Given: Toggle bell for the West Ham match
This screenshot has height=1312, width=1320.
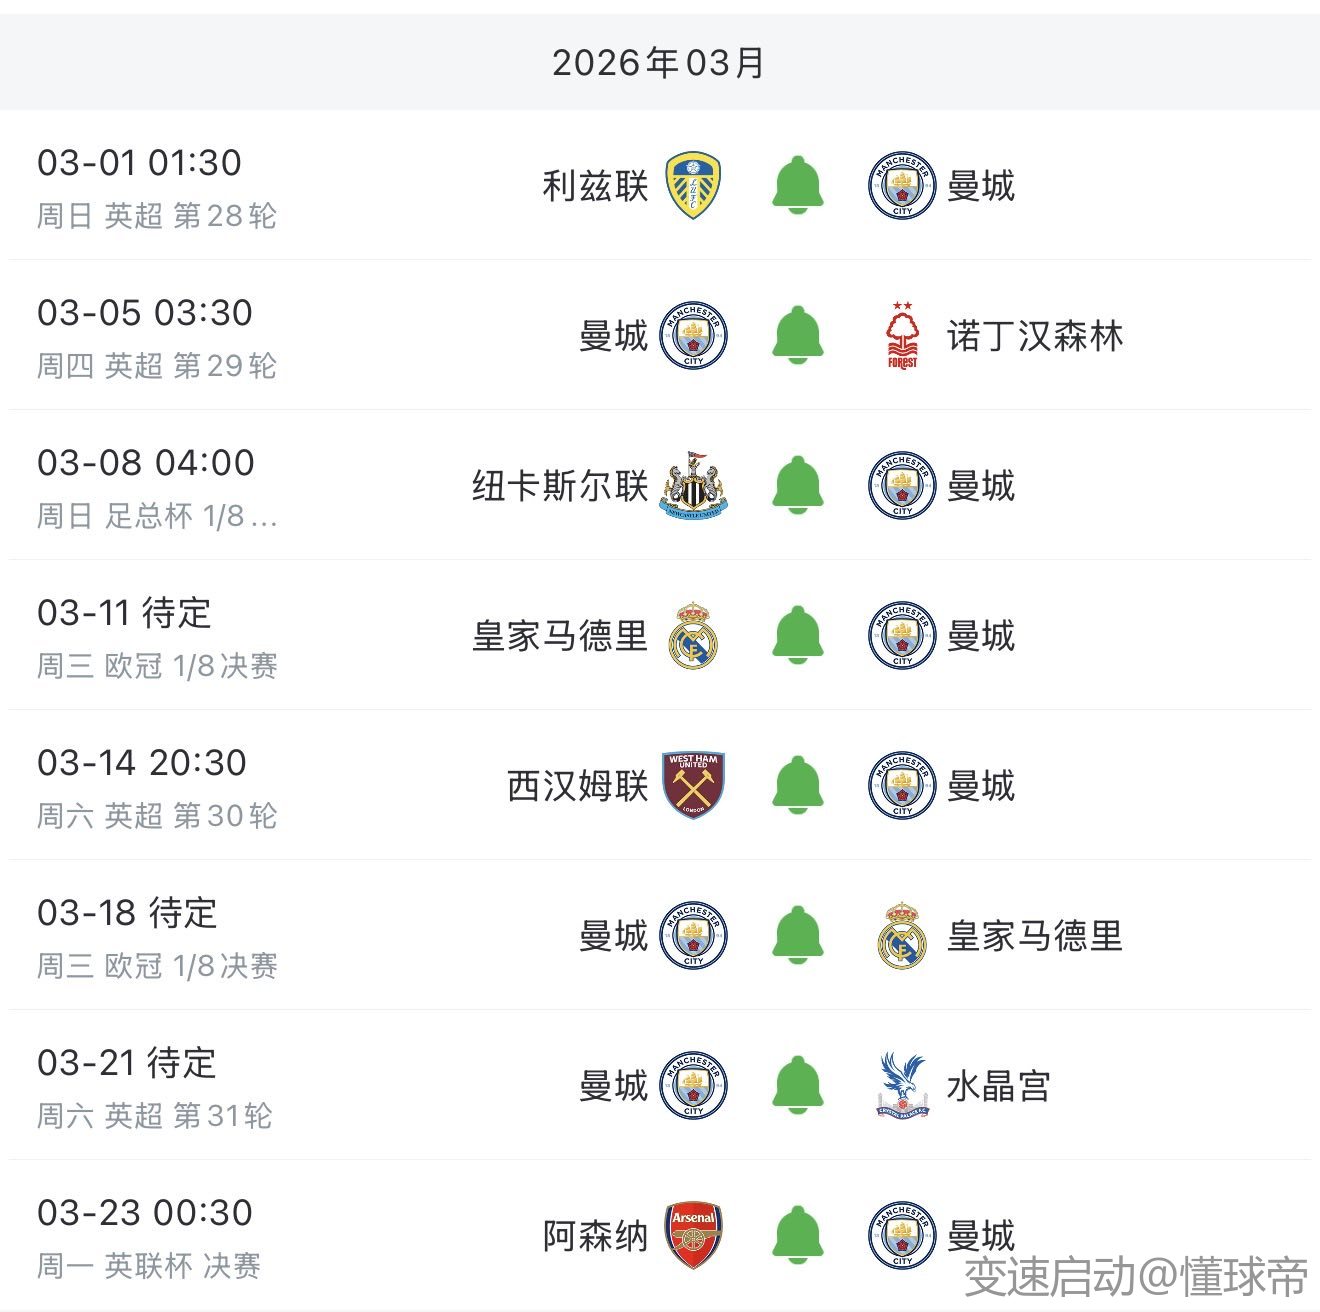Looking at the screenshot, I should coord(798,785).
